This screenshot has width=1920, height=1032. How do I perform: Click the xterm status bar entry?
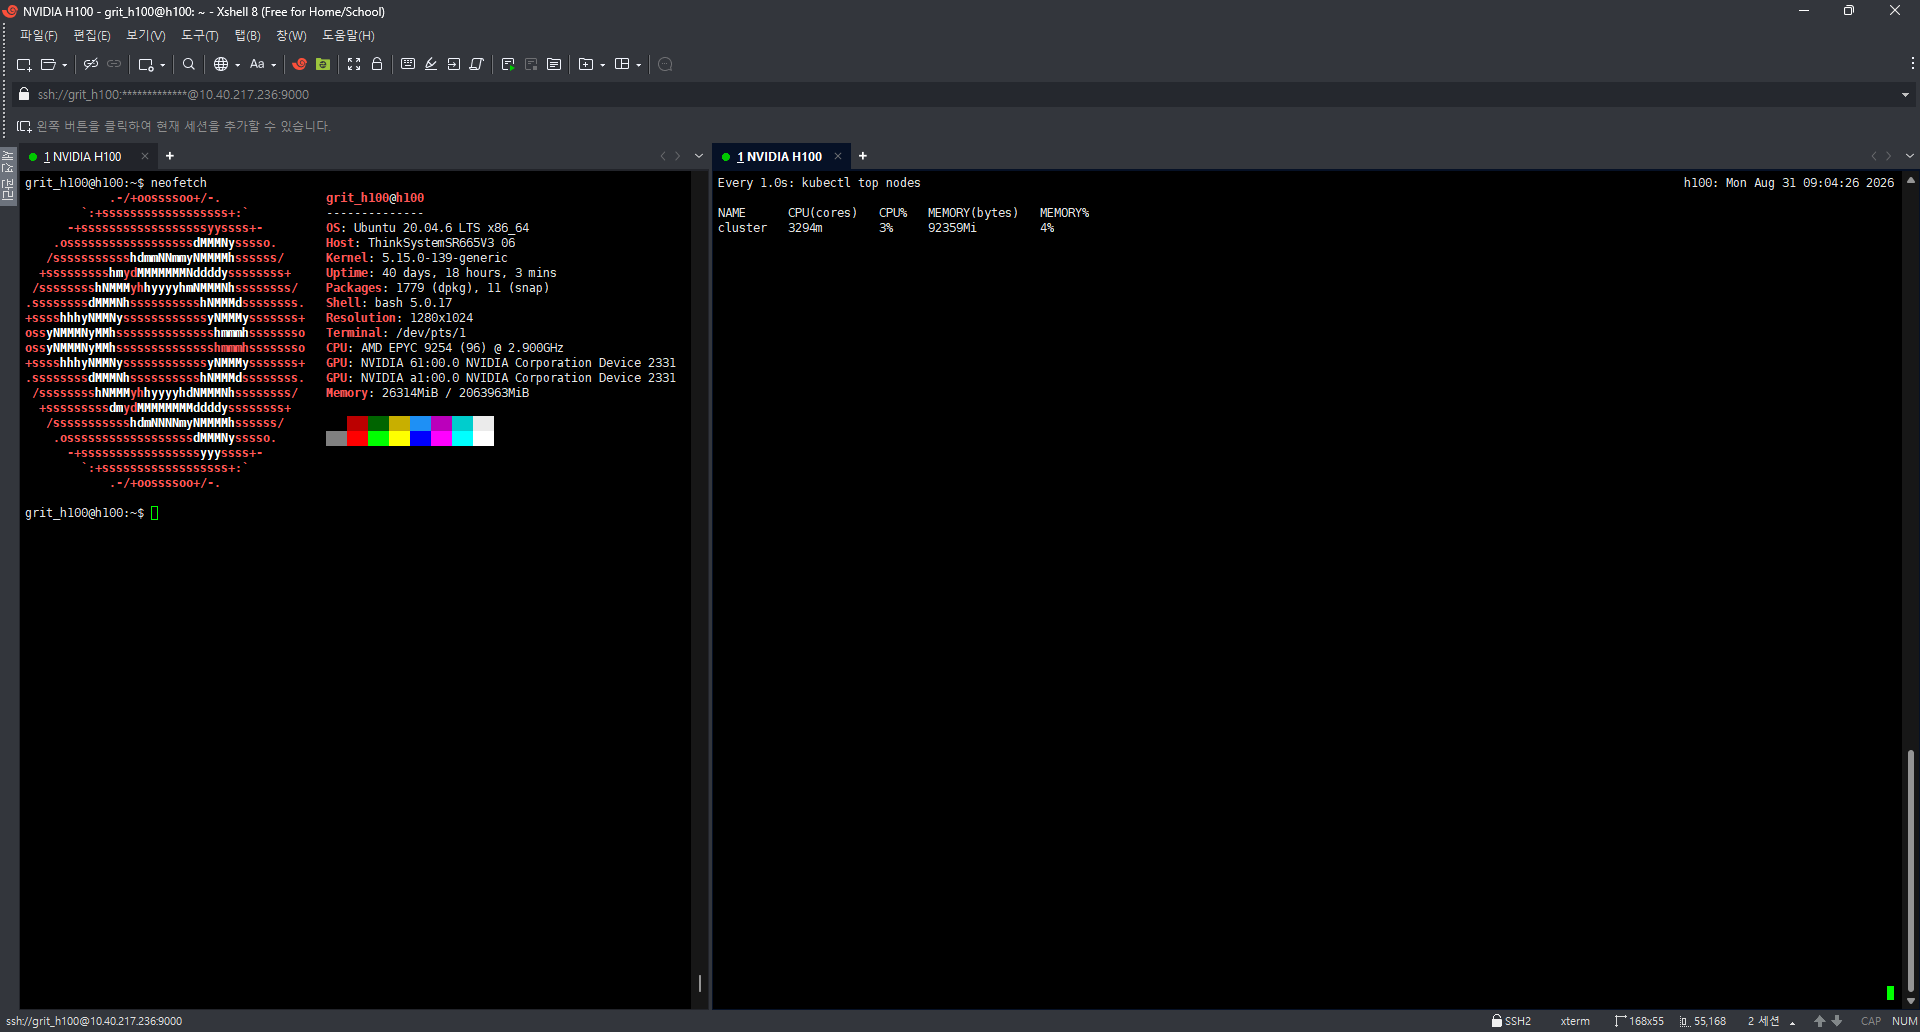1575,1021
